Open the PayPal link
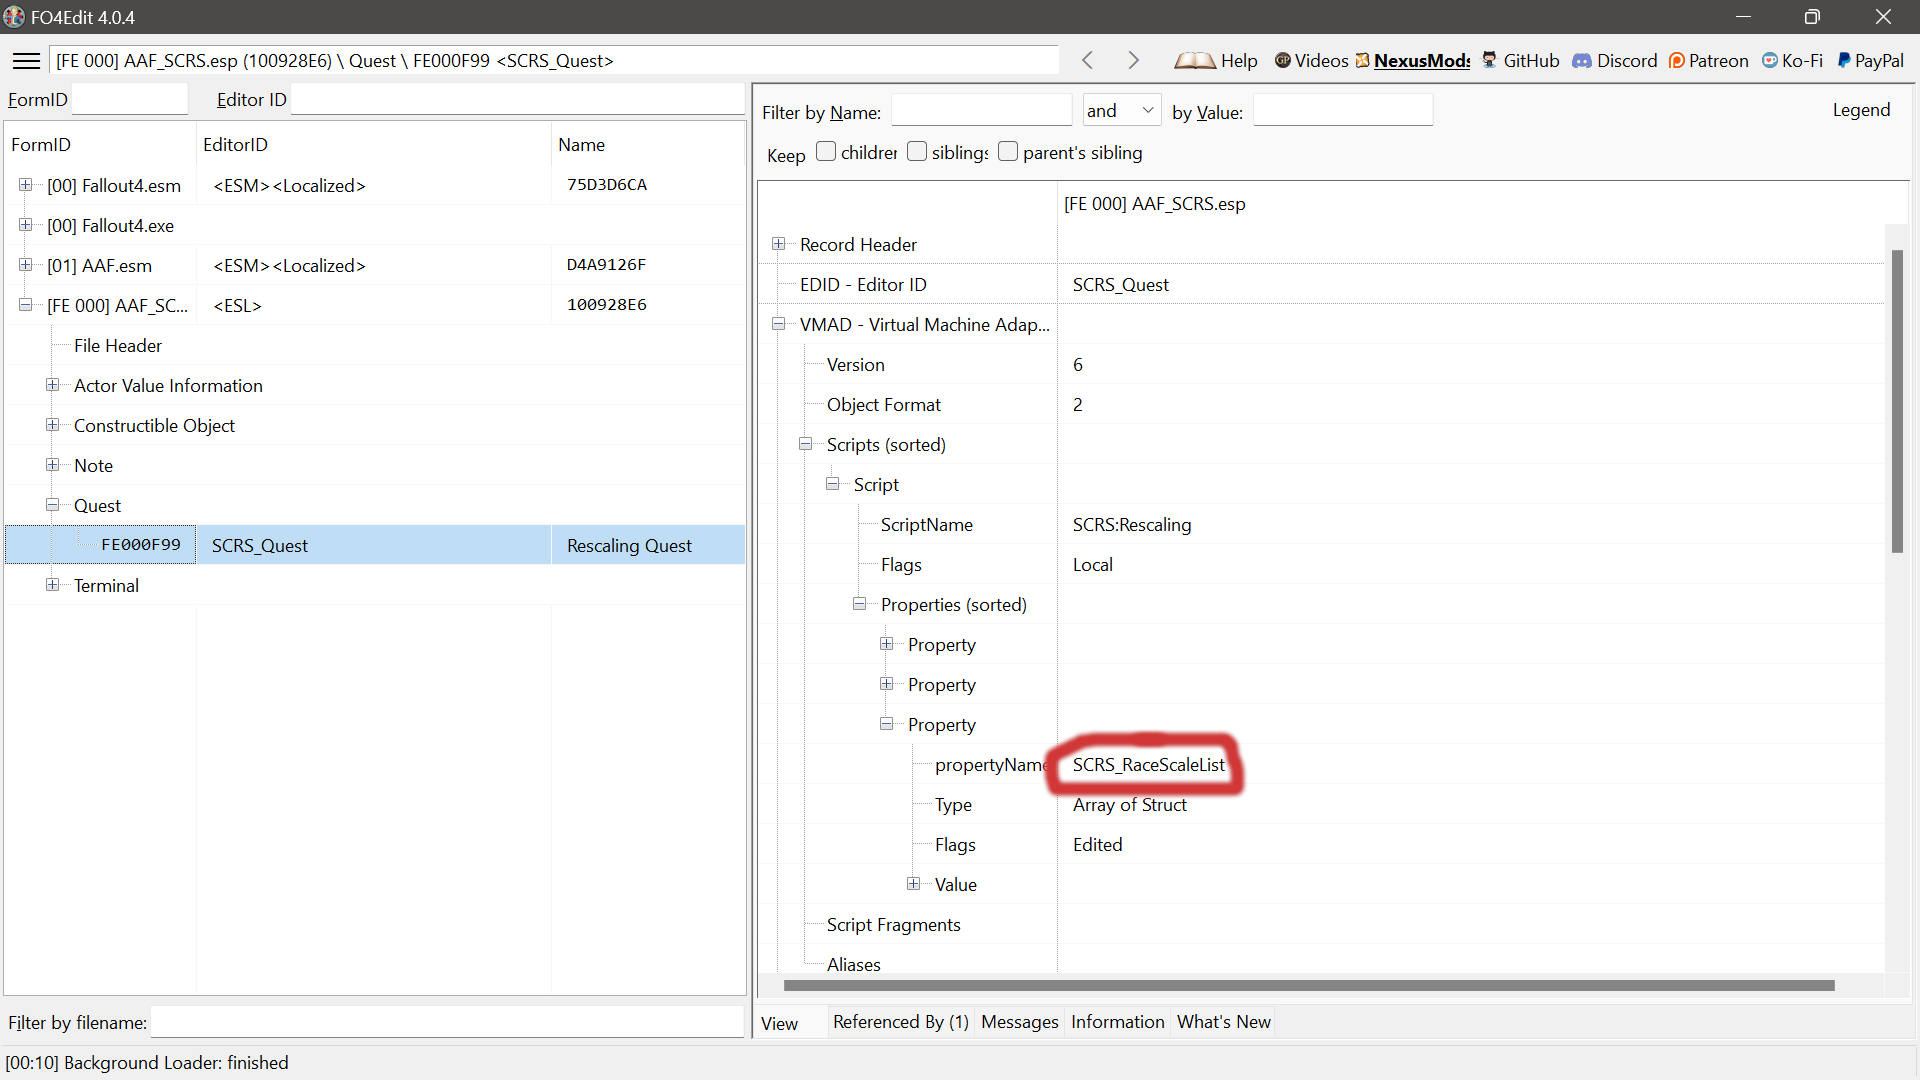 [x=1870, y=61]
